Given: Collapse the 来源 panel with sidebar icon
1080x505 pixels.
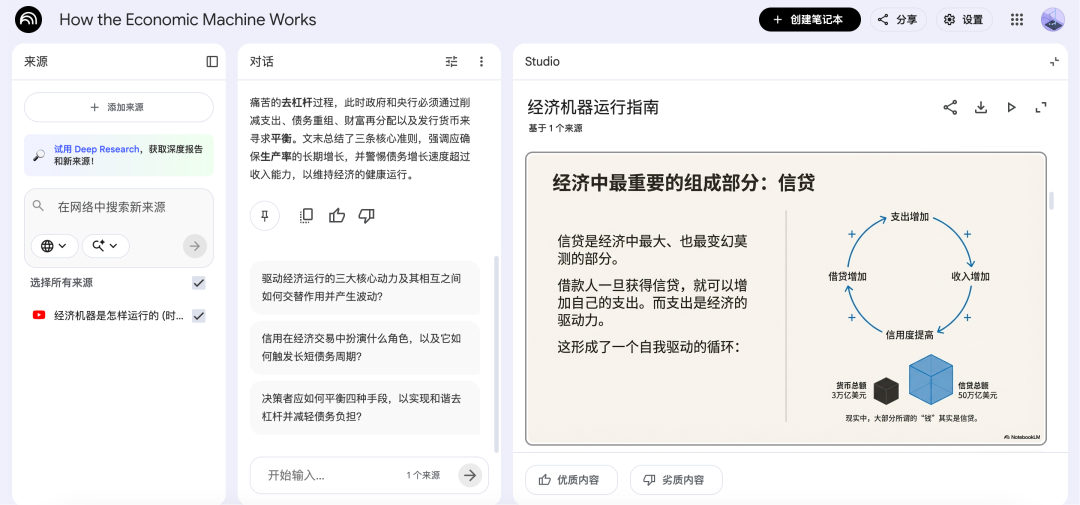Looking at the screenshot, I should click(x=212, y=61).
